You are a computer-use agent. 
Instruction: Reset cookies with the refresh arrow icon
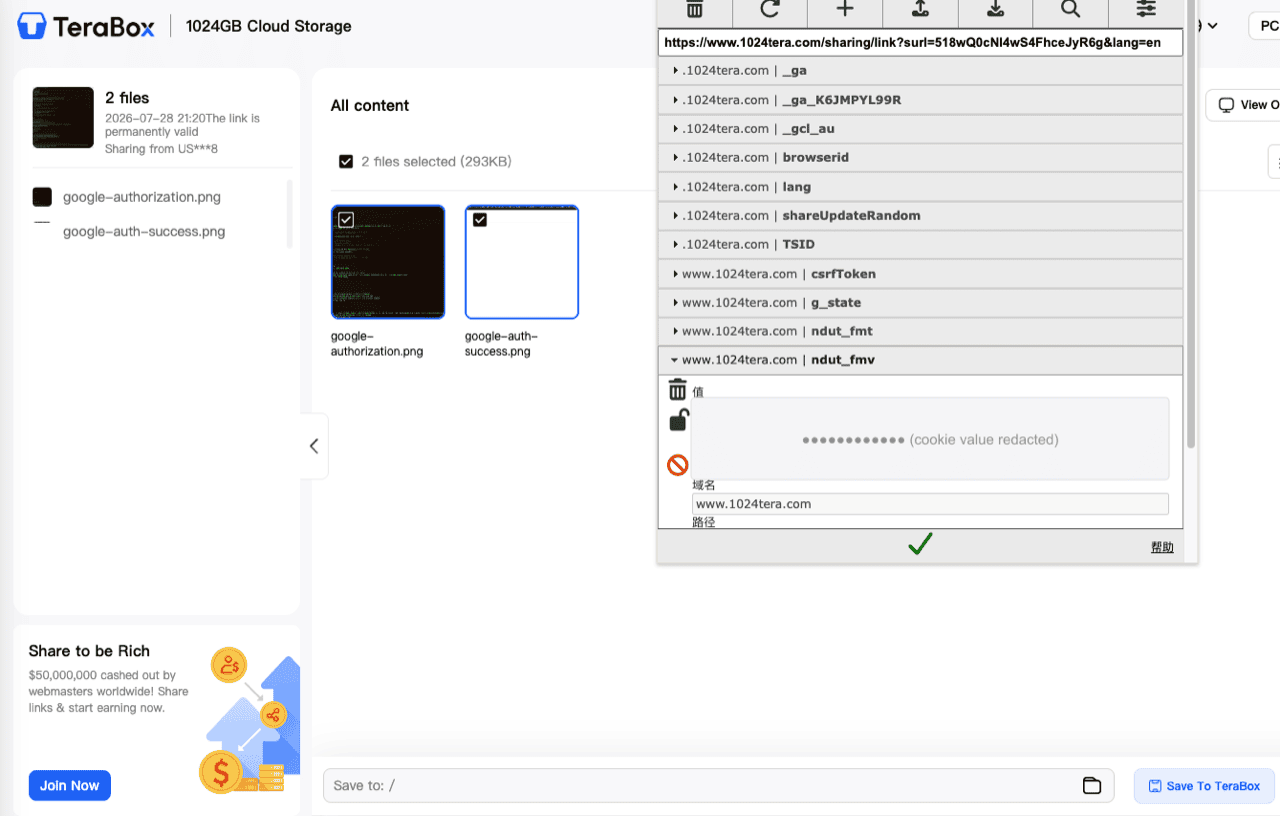coord(770,10)
